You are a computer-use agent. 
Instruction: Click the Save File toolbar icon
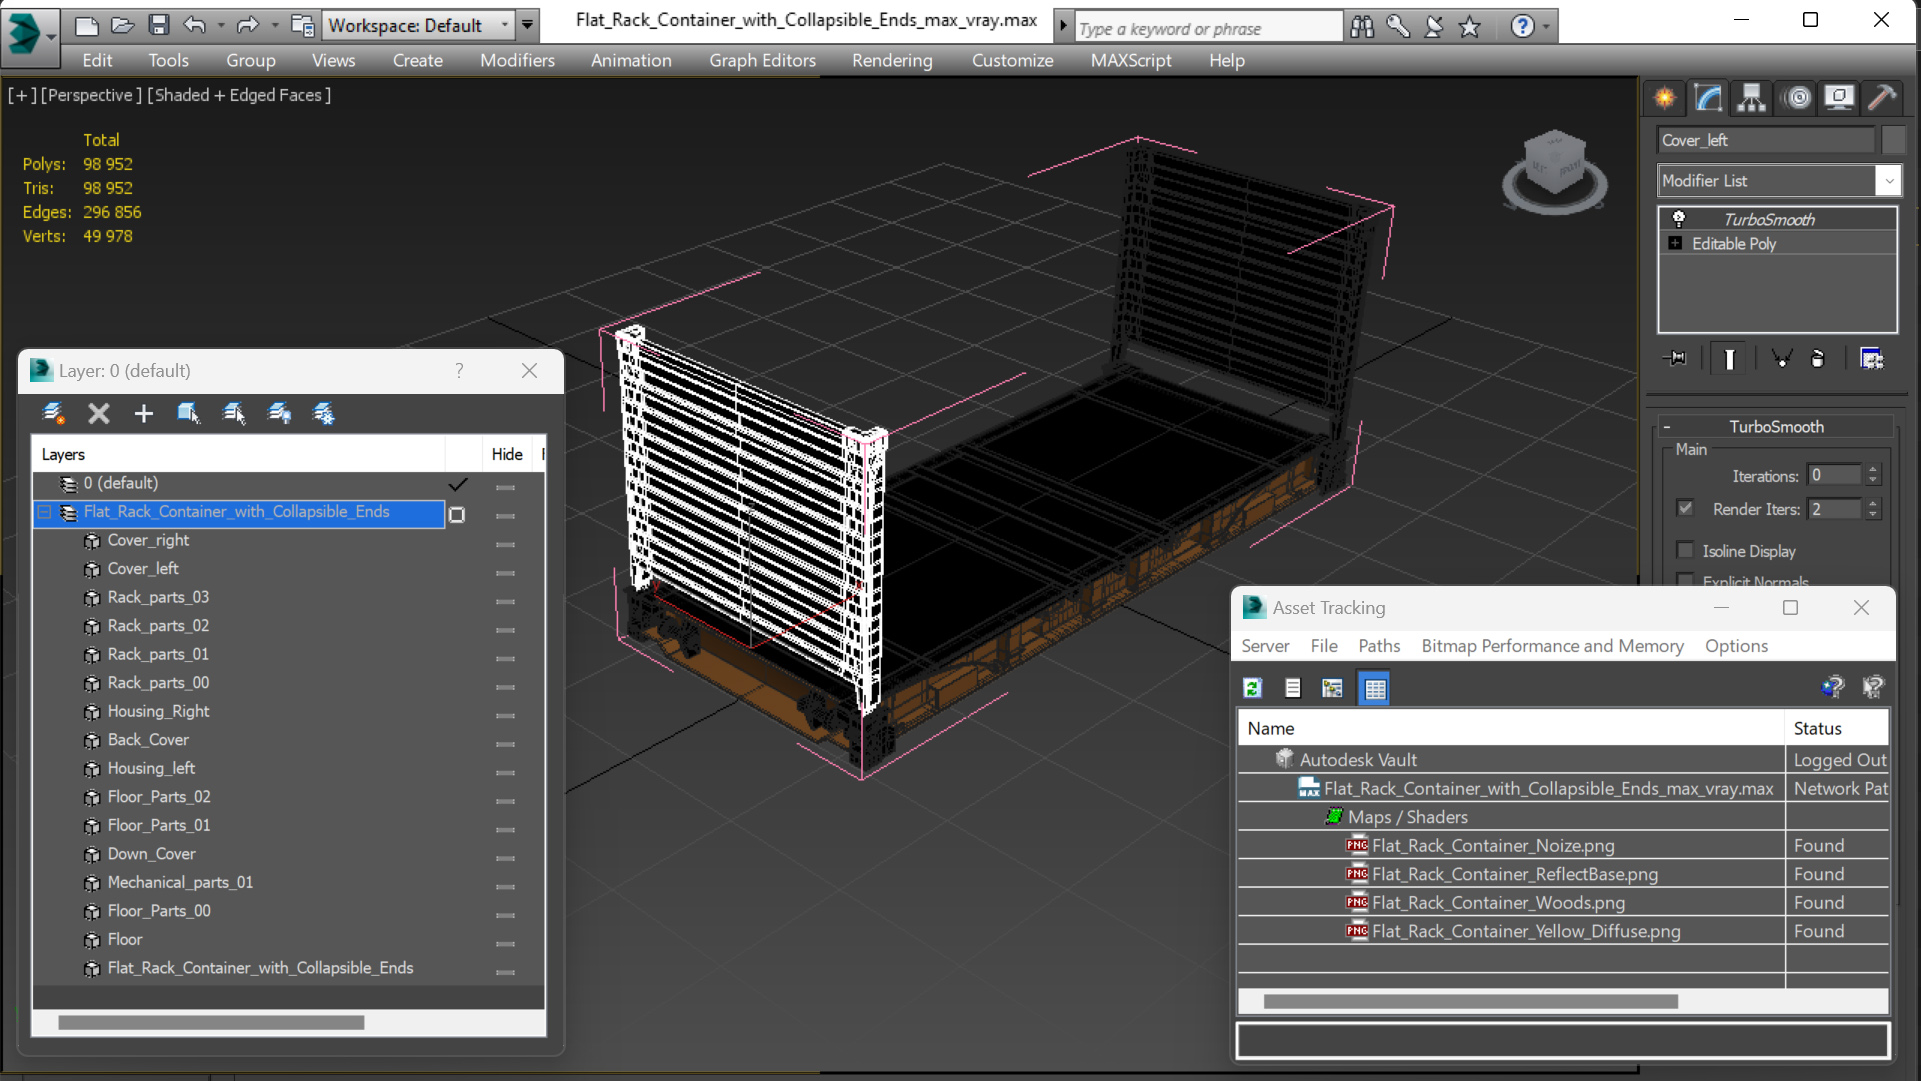click(158, 25)
